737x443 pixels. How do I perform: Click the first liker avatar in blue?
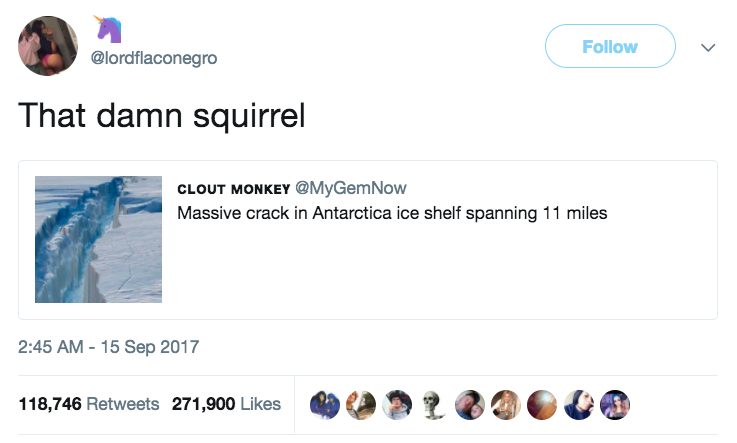point(325,404)
